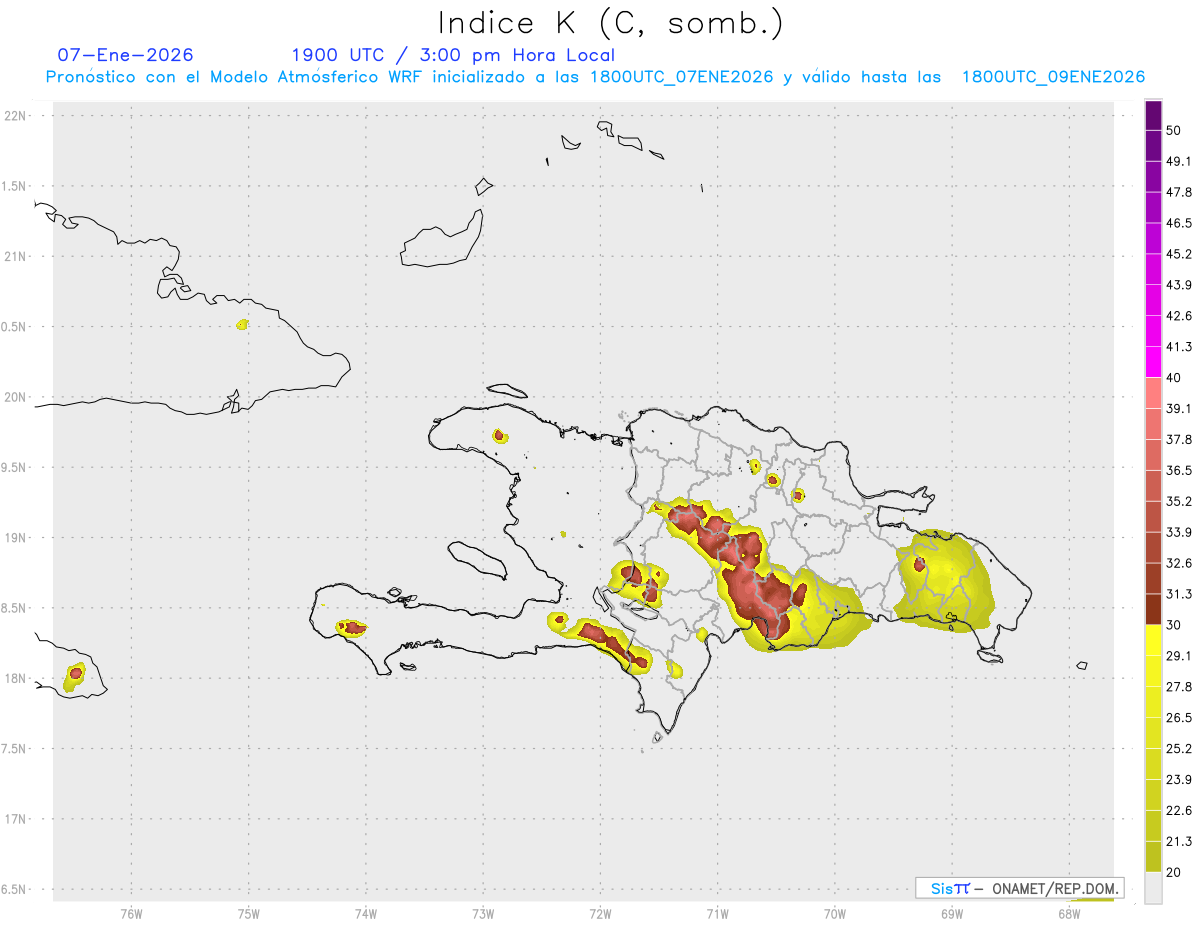Click legend value "27.8"
The height and width of the screenshot is (927, 1200).
click(x=1179, y=687)
